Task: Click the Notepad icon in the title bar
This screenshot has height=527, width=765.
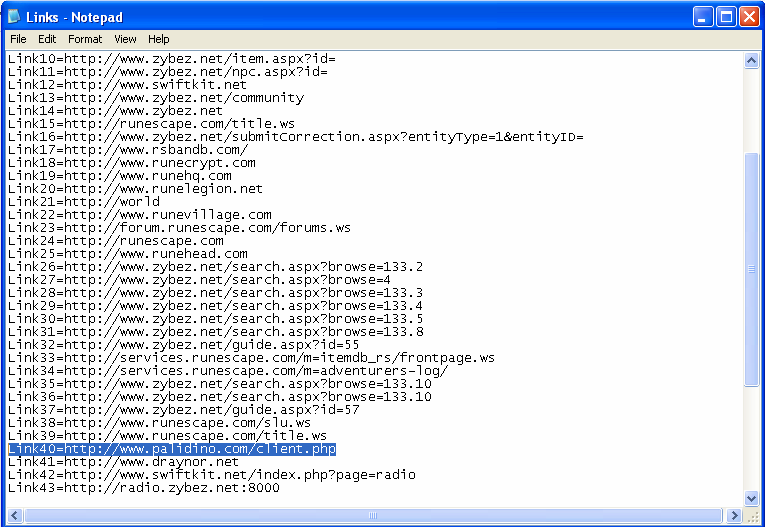Action: coord(14,15)
